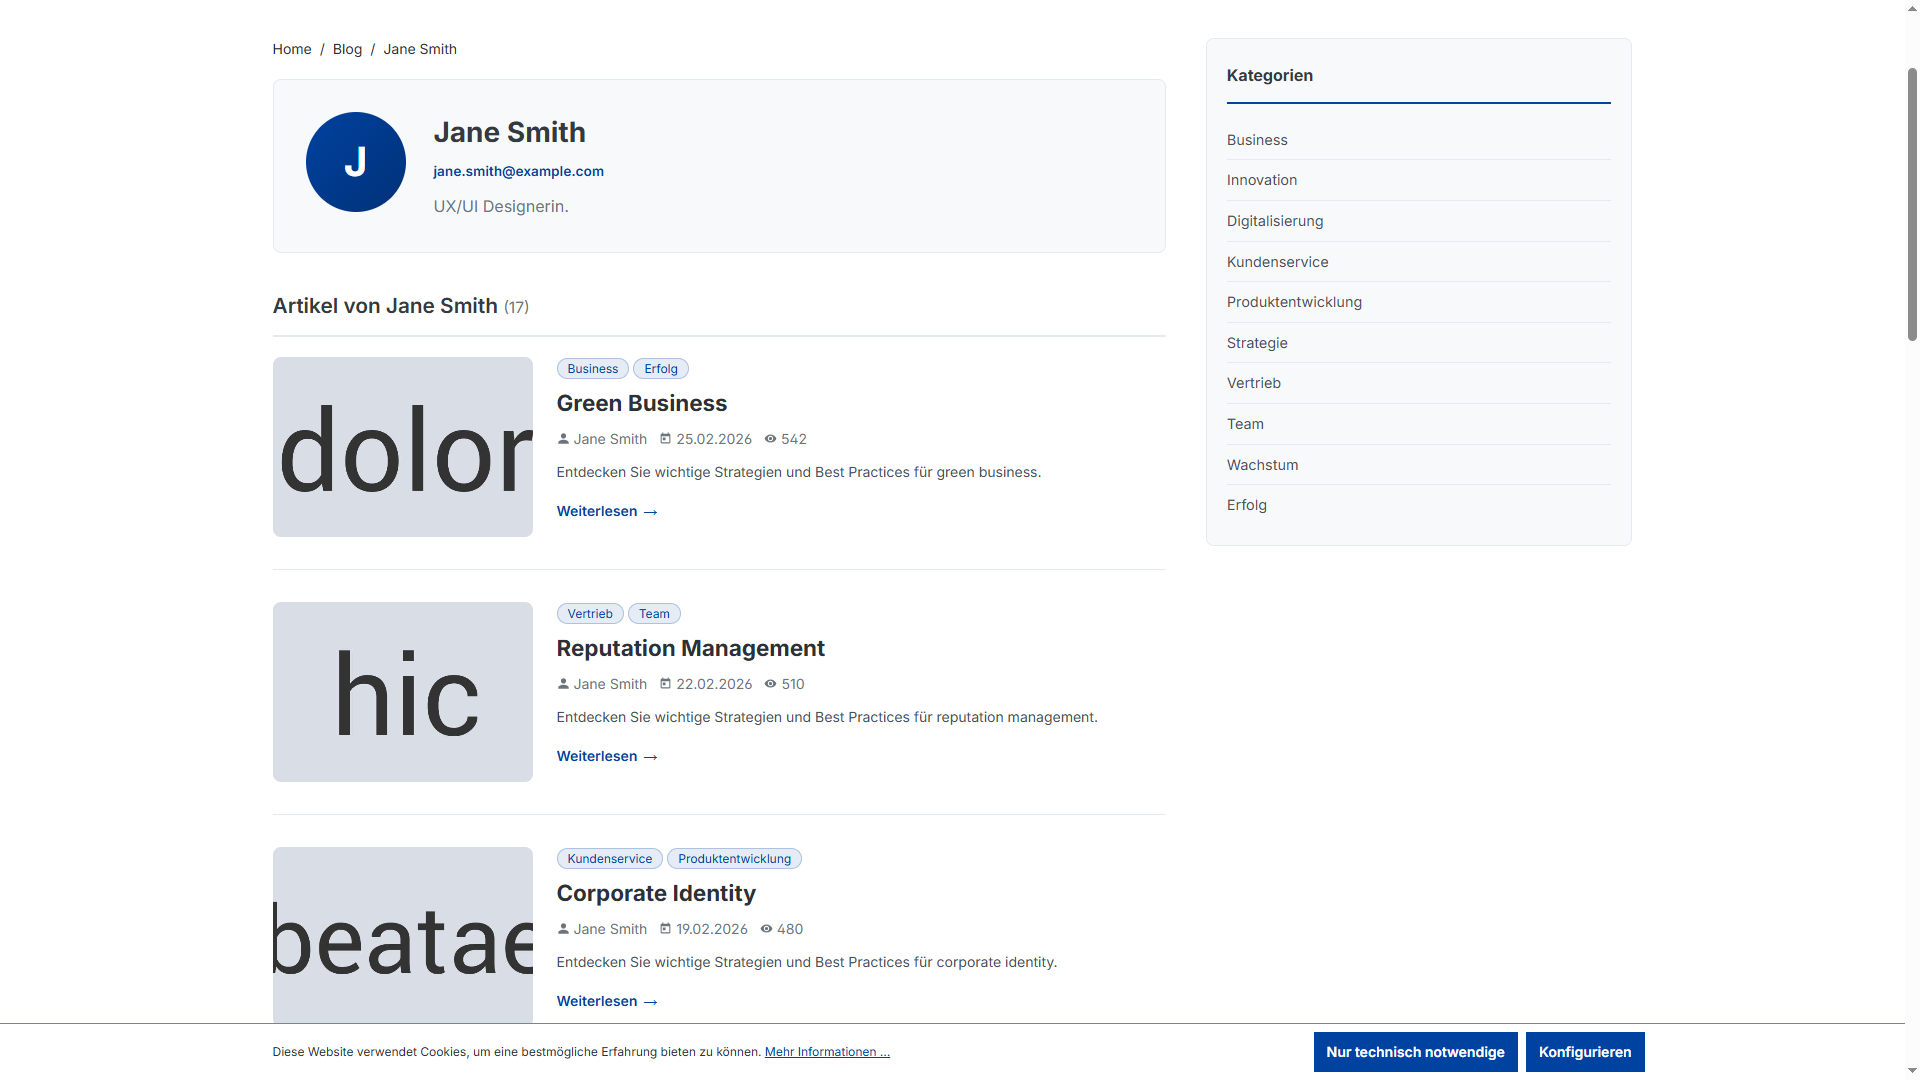1920x1080 pixels.
Task: Click calendar icon beside 22.02.2026
Action: 665,684
